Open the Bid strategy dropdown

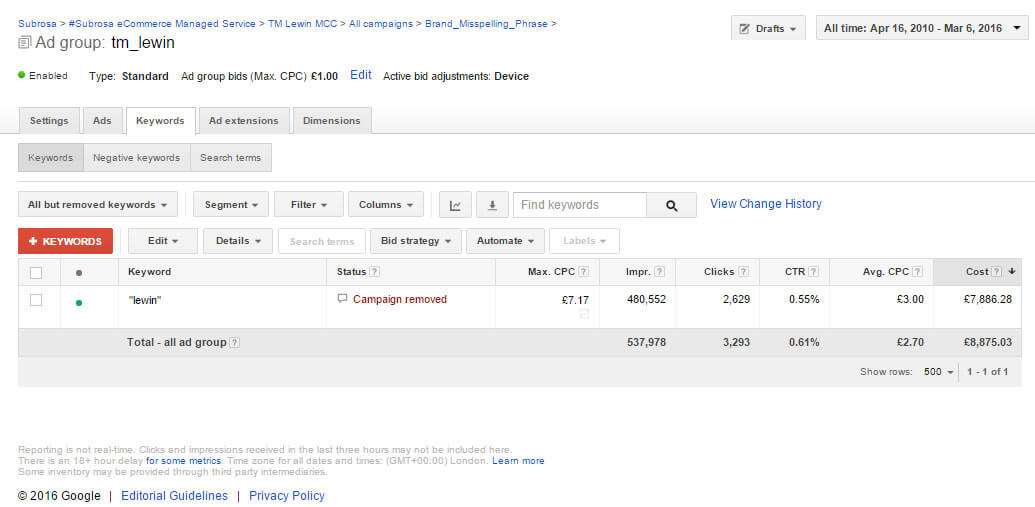[415, 241]
